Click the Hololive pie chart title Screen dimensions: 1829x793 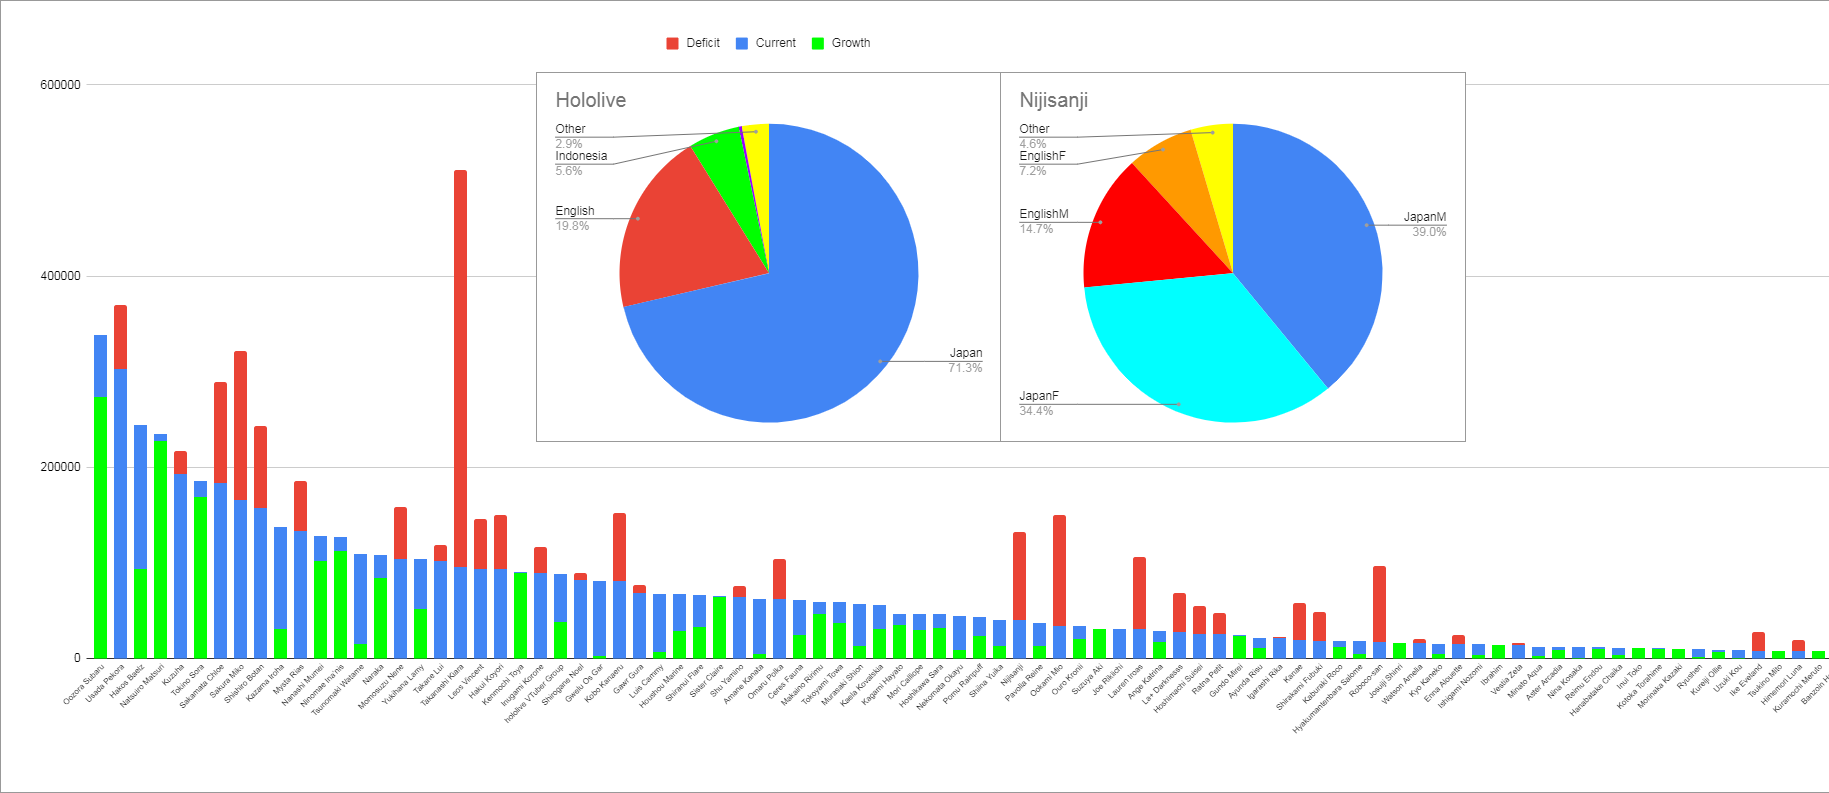(591, 100)
